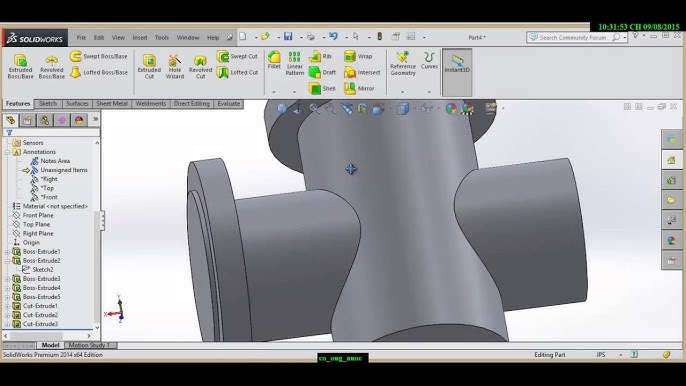This screenshot has height=386, width=686.
Task: Select the Shell tool
Action: tap(322, 88)
